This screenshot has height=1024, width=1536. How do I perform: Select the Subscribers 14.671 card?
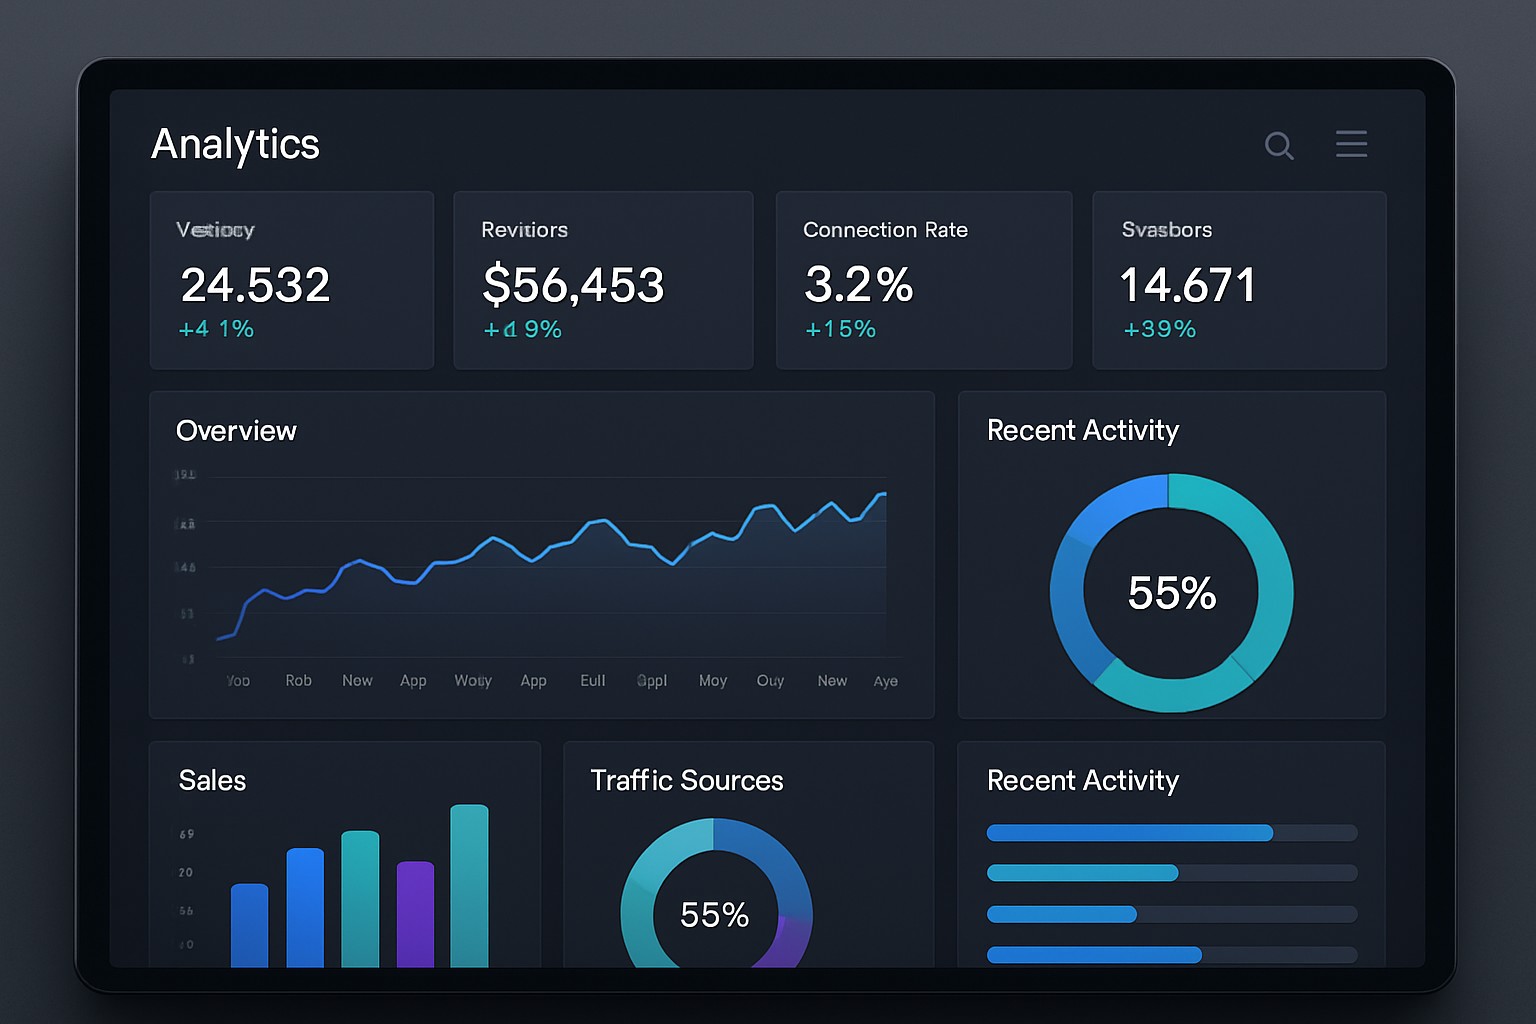[x=1239, y=280]
